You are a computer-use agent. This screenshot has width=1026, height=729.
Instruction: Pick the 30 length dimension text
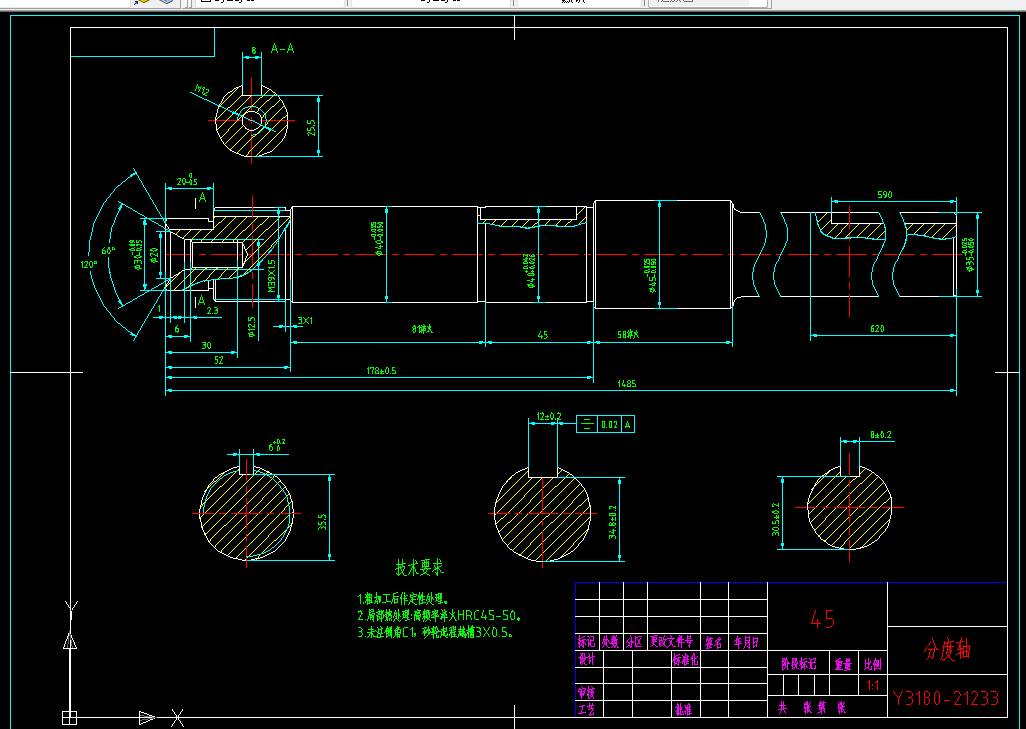pos(206,346)
